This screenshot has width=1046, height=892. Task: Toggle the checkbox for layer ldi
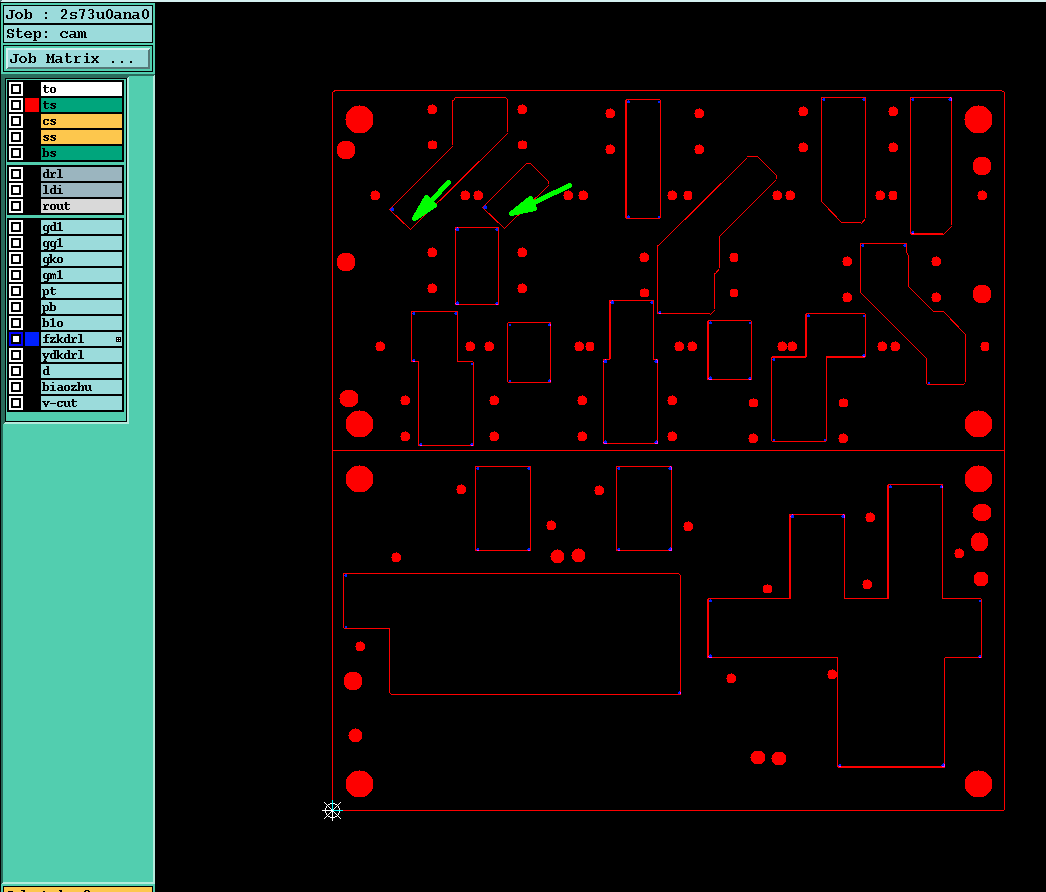16,189
